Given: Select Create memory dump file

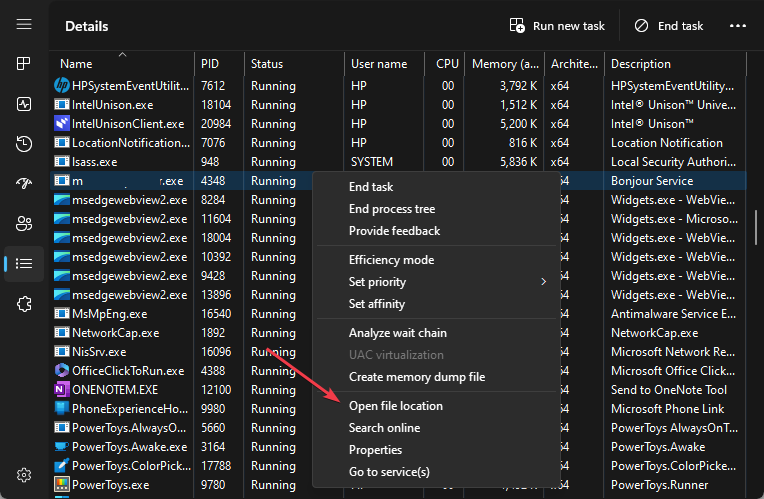Looking at the screenshot, I should coord(437,377).
